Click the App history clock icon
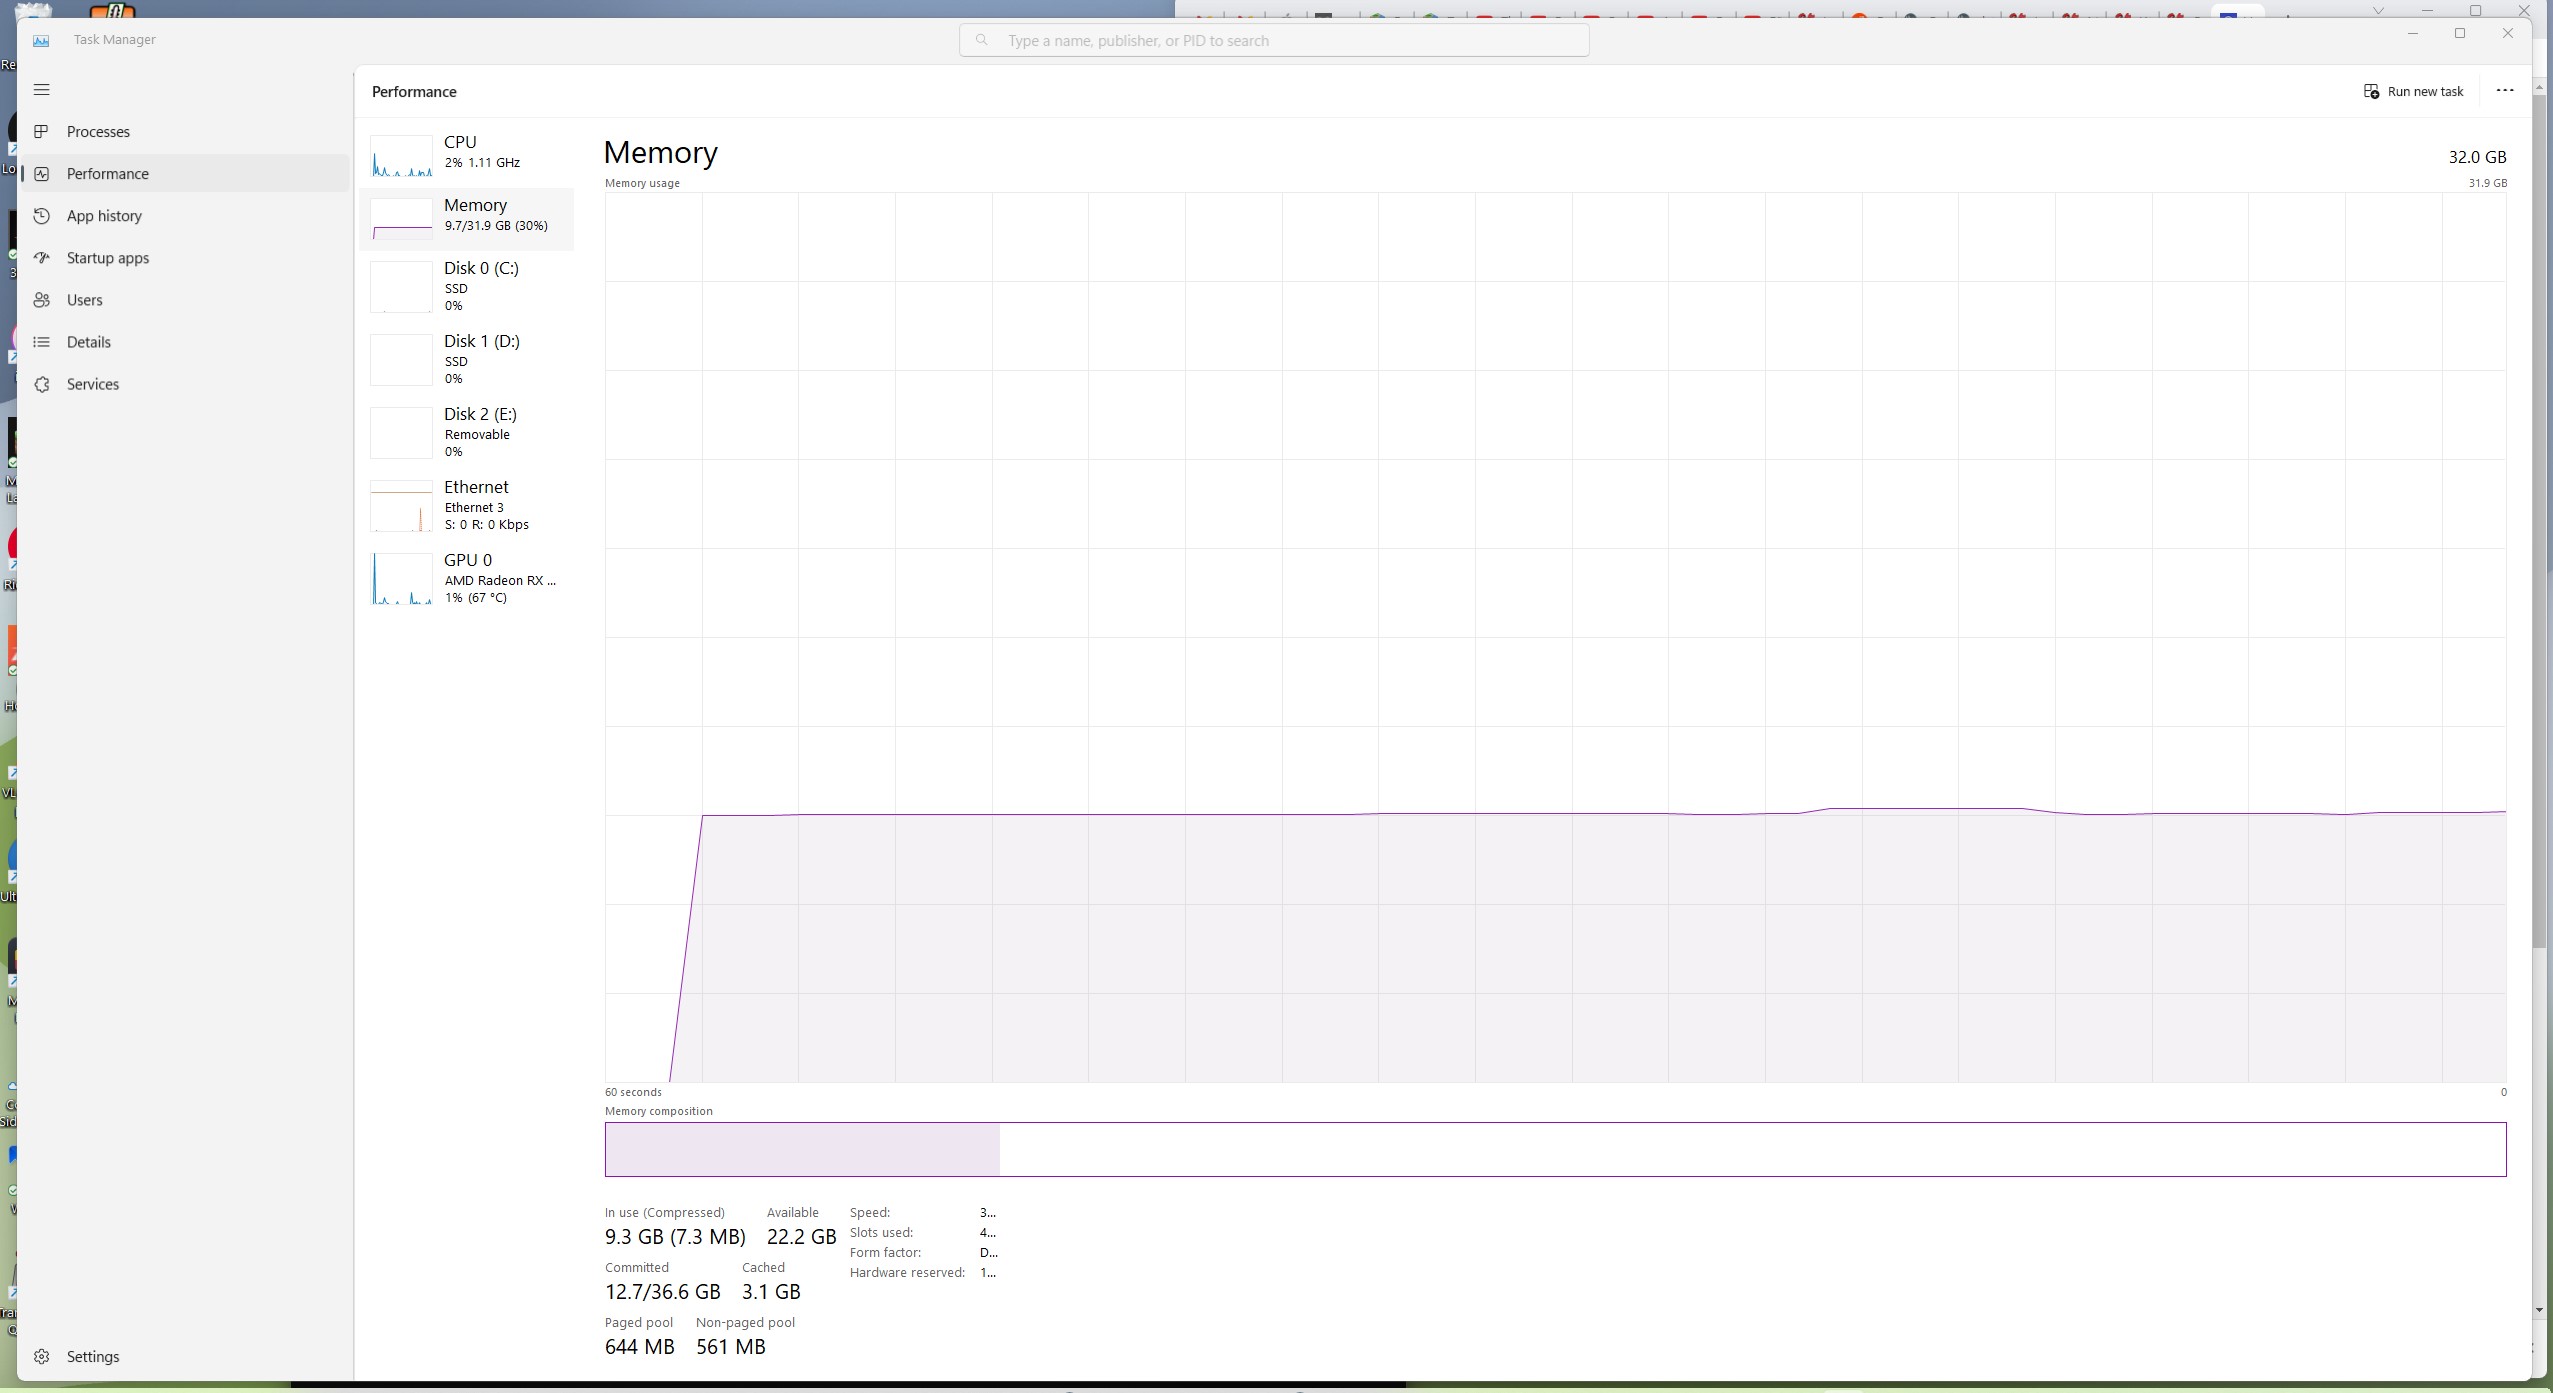The image size is (2553, 1393). tap(41, 216)
